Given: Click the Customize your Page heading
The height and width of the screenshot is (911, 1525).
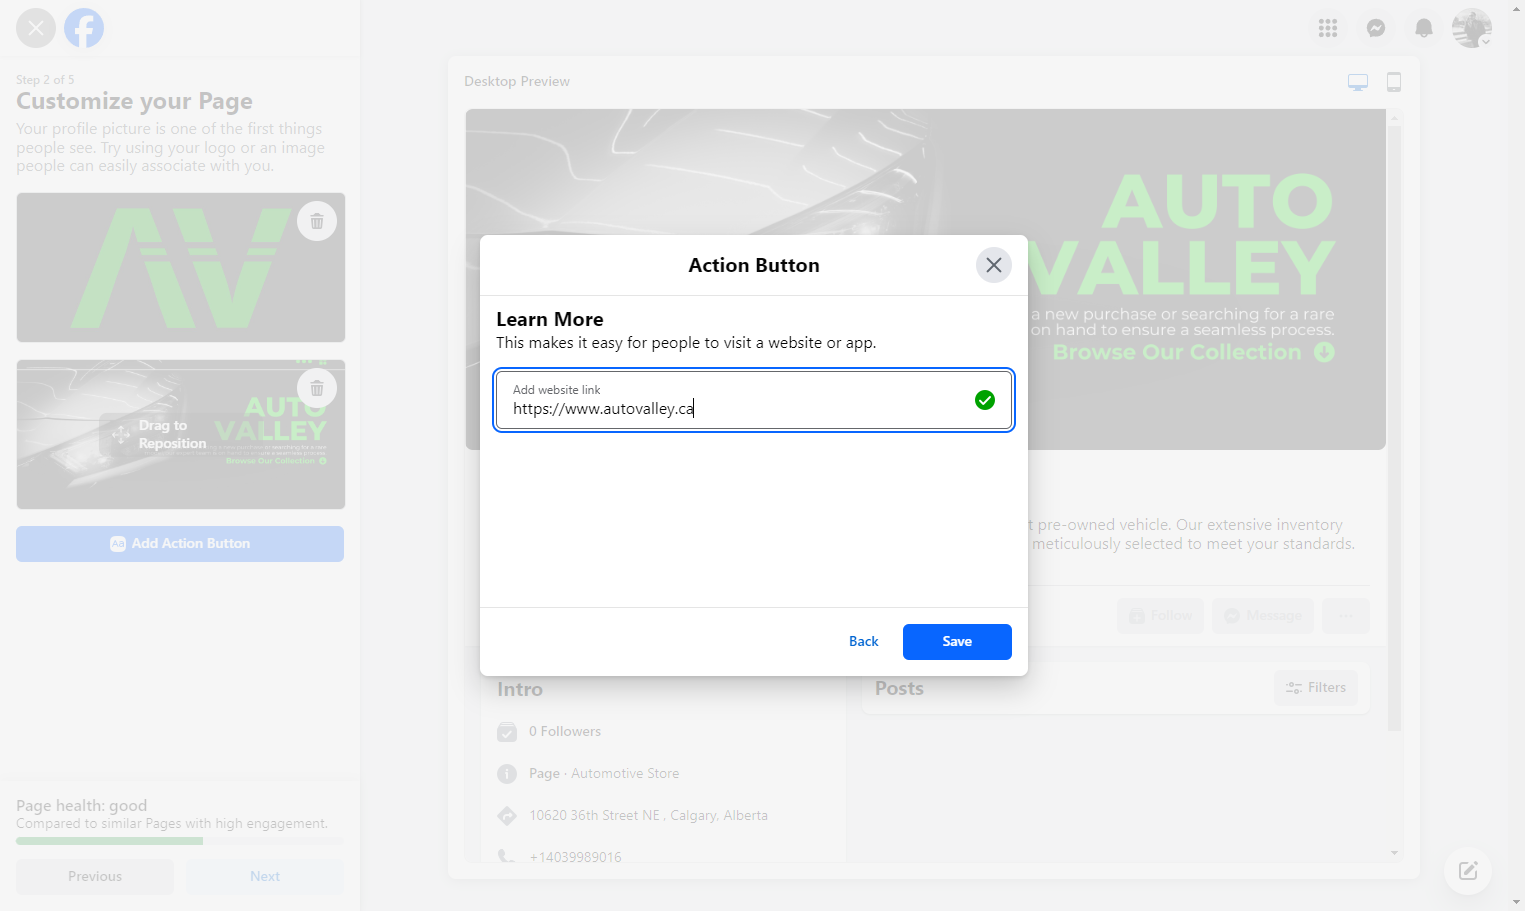Looking at the screenshot, I should pos(134,101).
